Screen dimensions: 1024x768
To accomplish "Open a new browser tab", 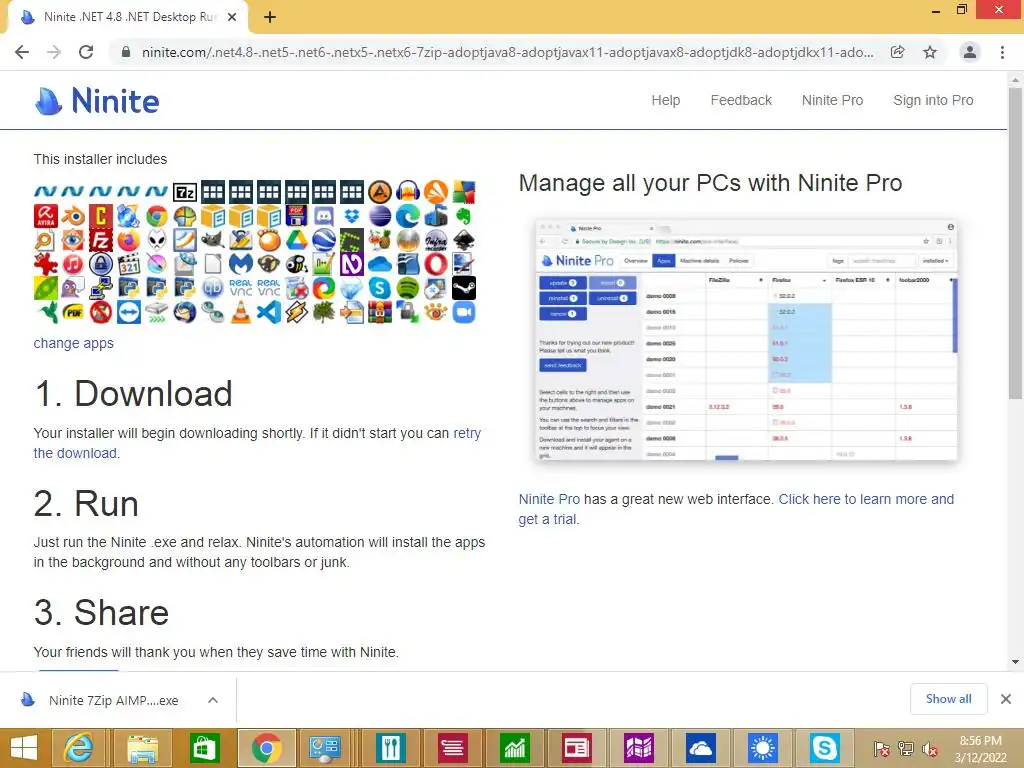I will [270, 18].
